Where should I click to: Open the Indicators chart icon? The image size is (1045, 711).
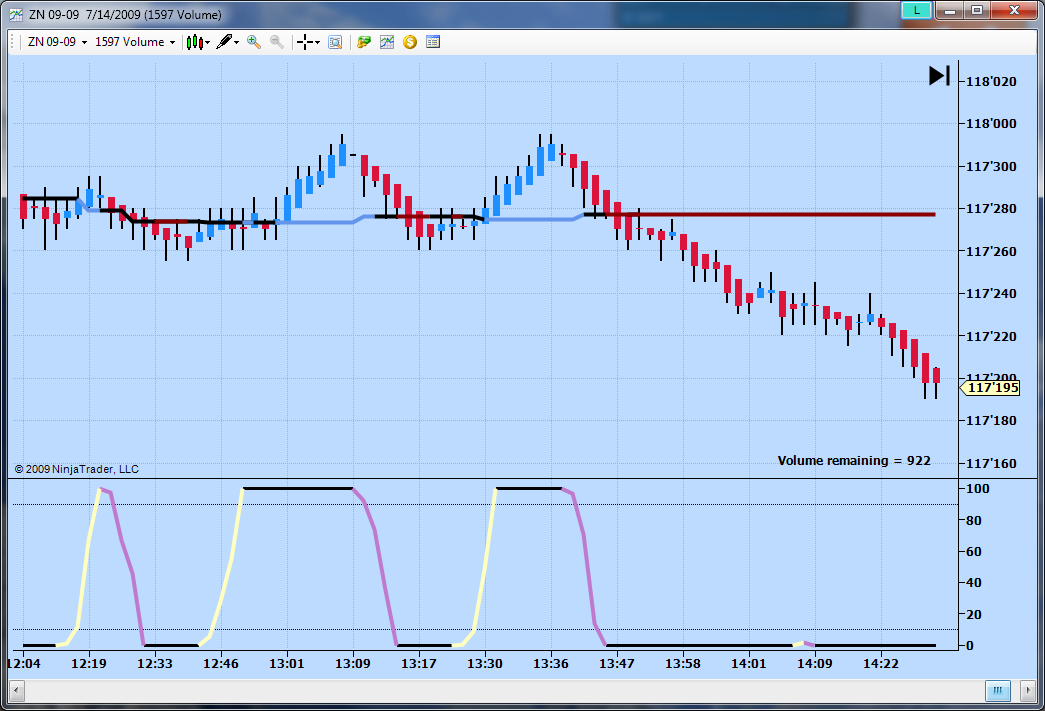[x=387, y=42]
